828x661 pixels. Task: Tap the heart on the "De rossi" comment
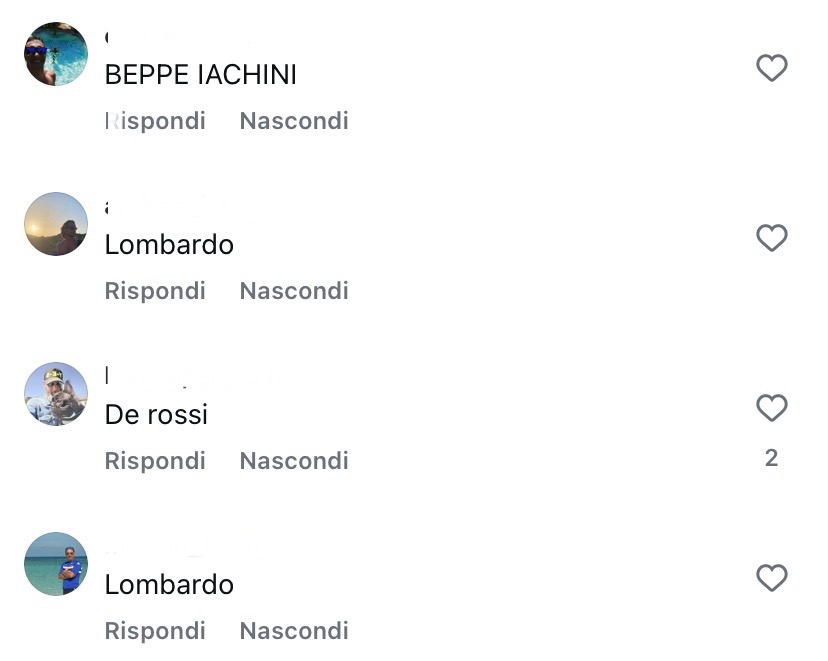[x=771, y=408]
